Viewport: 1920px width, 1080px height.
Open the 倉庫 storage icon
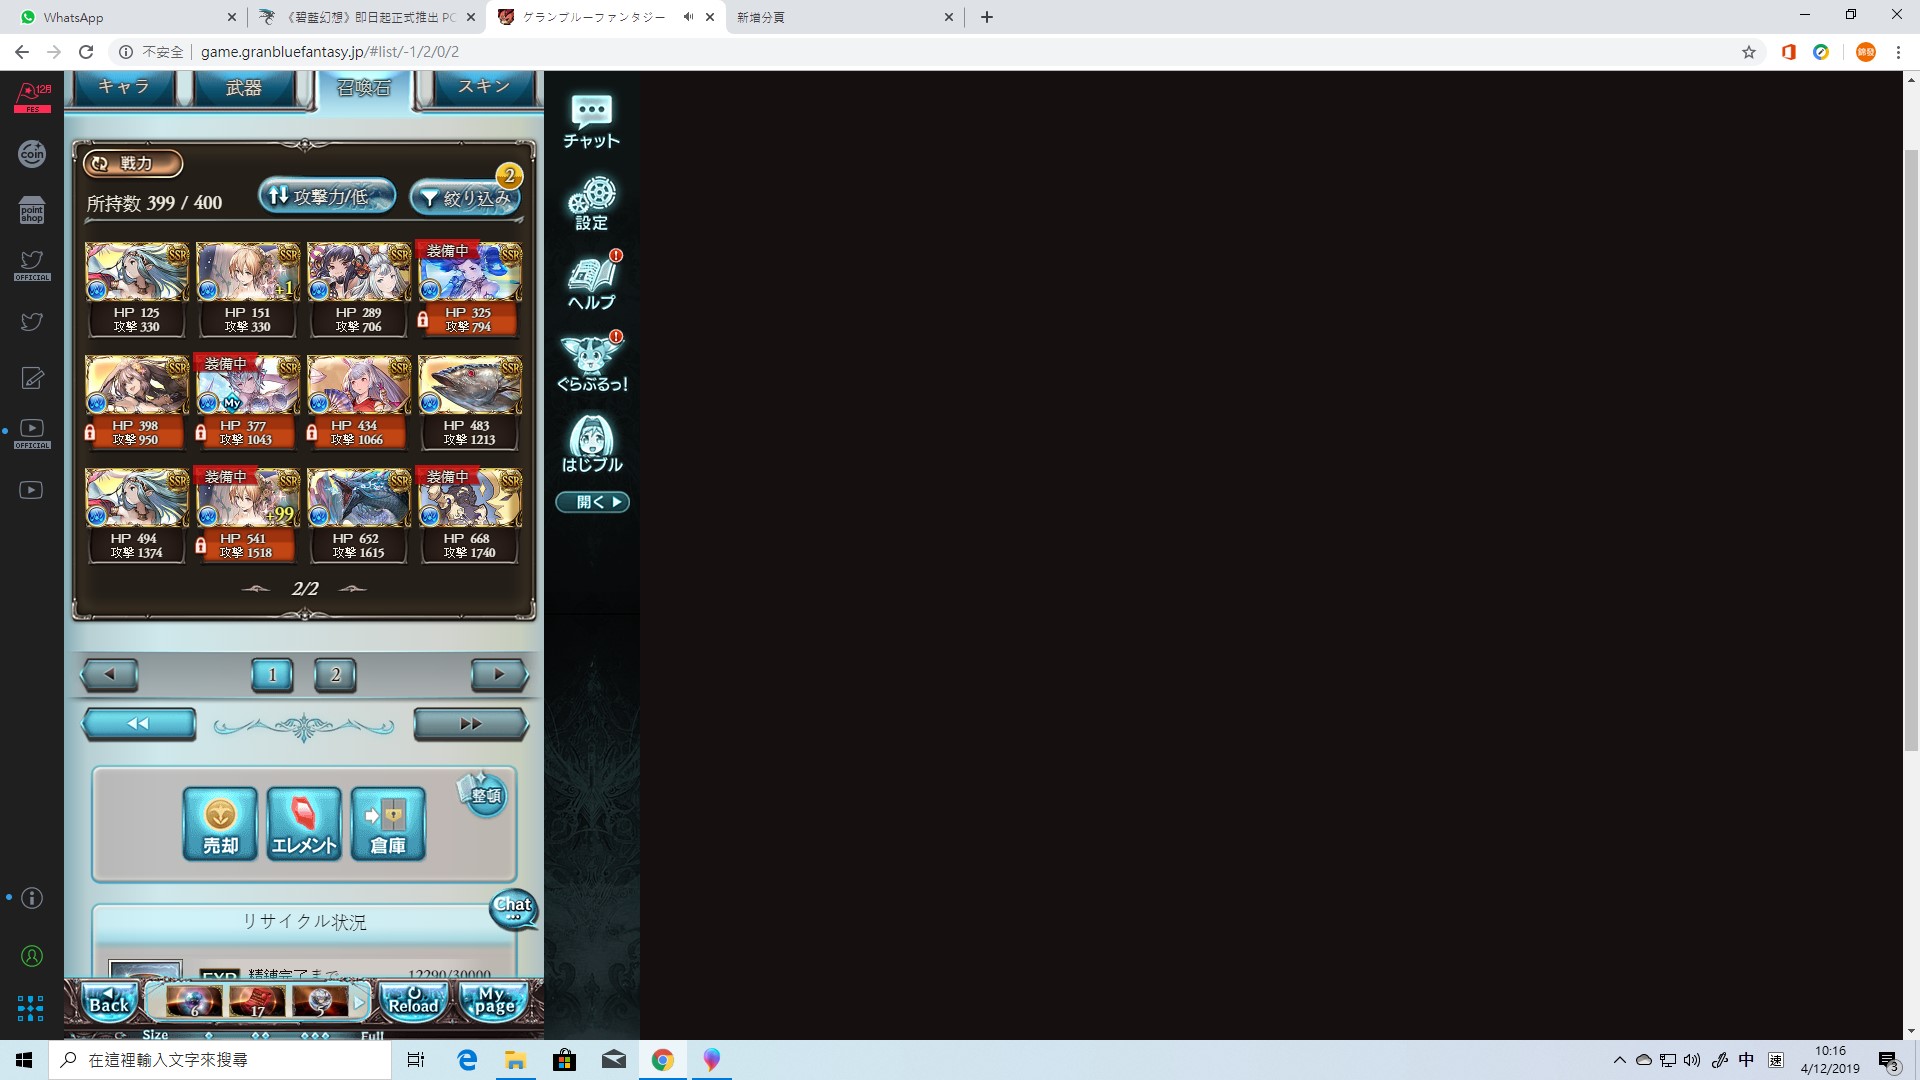coord(388,823)
